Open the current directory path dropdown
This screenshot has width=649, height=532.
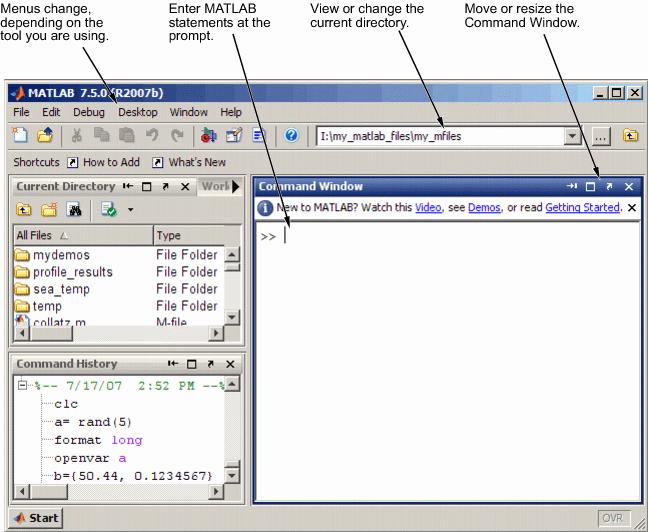pos(573,136)
